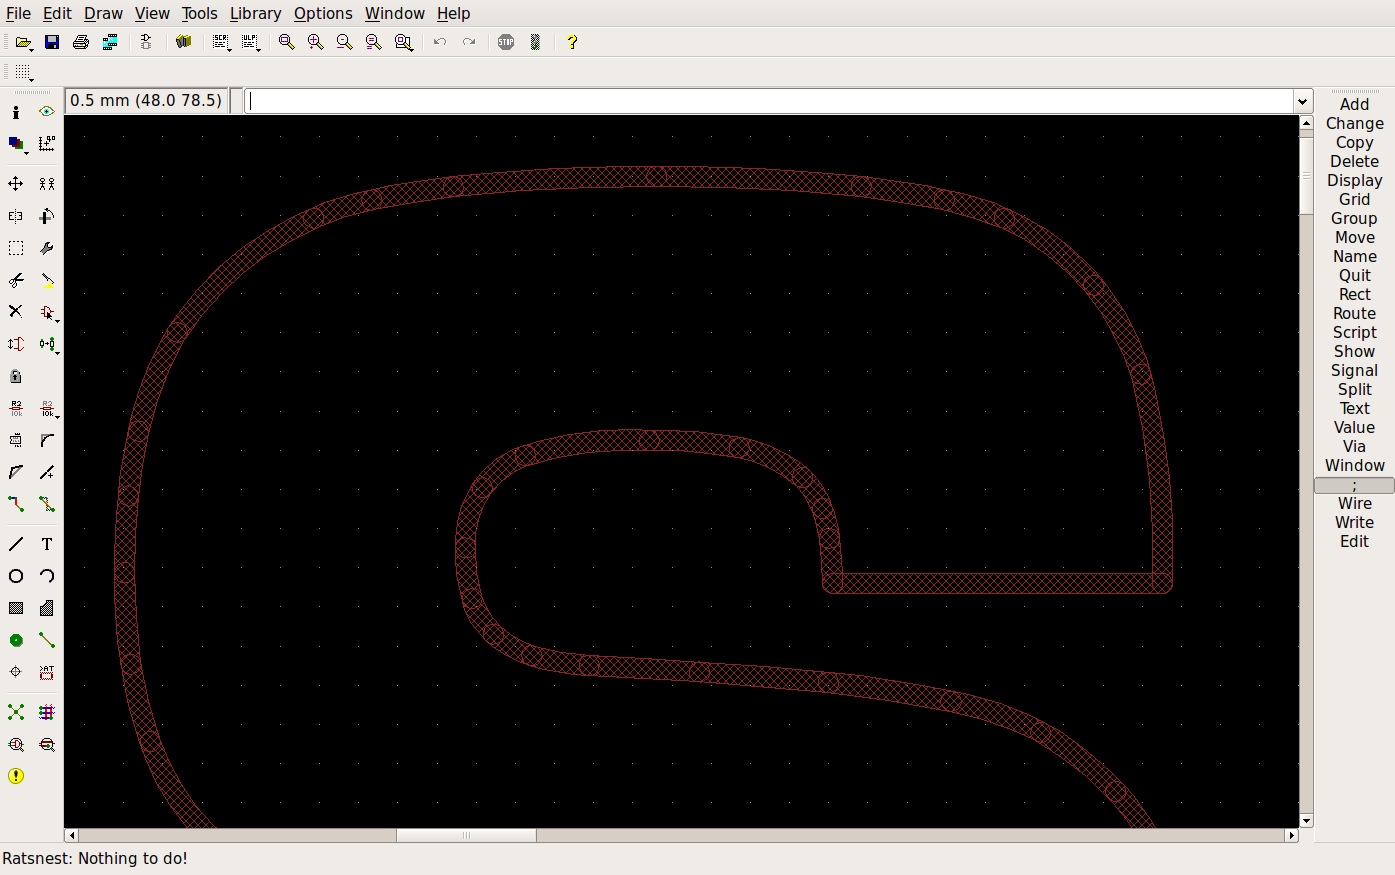
Task: Open the CAM processor icon
Action: (110, 42)
